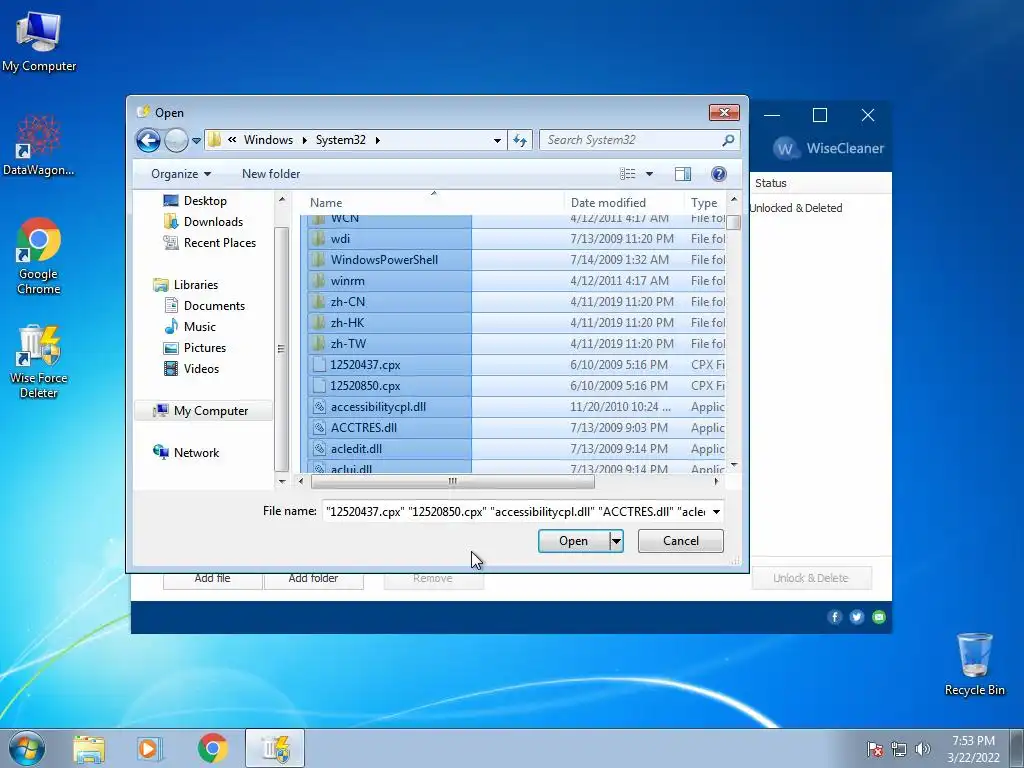Screen dimensions: 1024x768
Task: Click the Forward navigation arrow in Open dialog
Action: [x=176, y=140]
